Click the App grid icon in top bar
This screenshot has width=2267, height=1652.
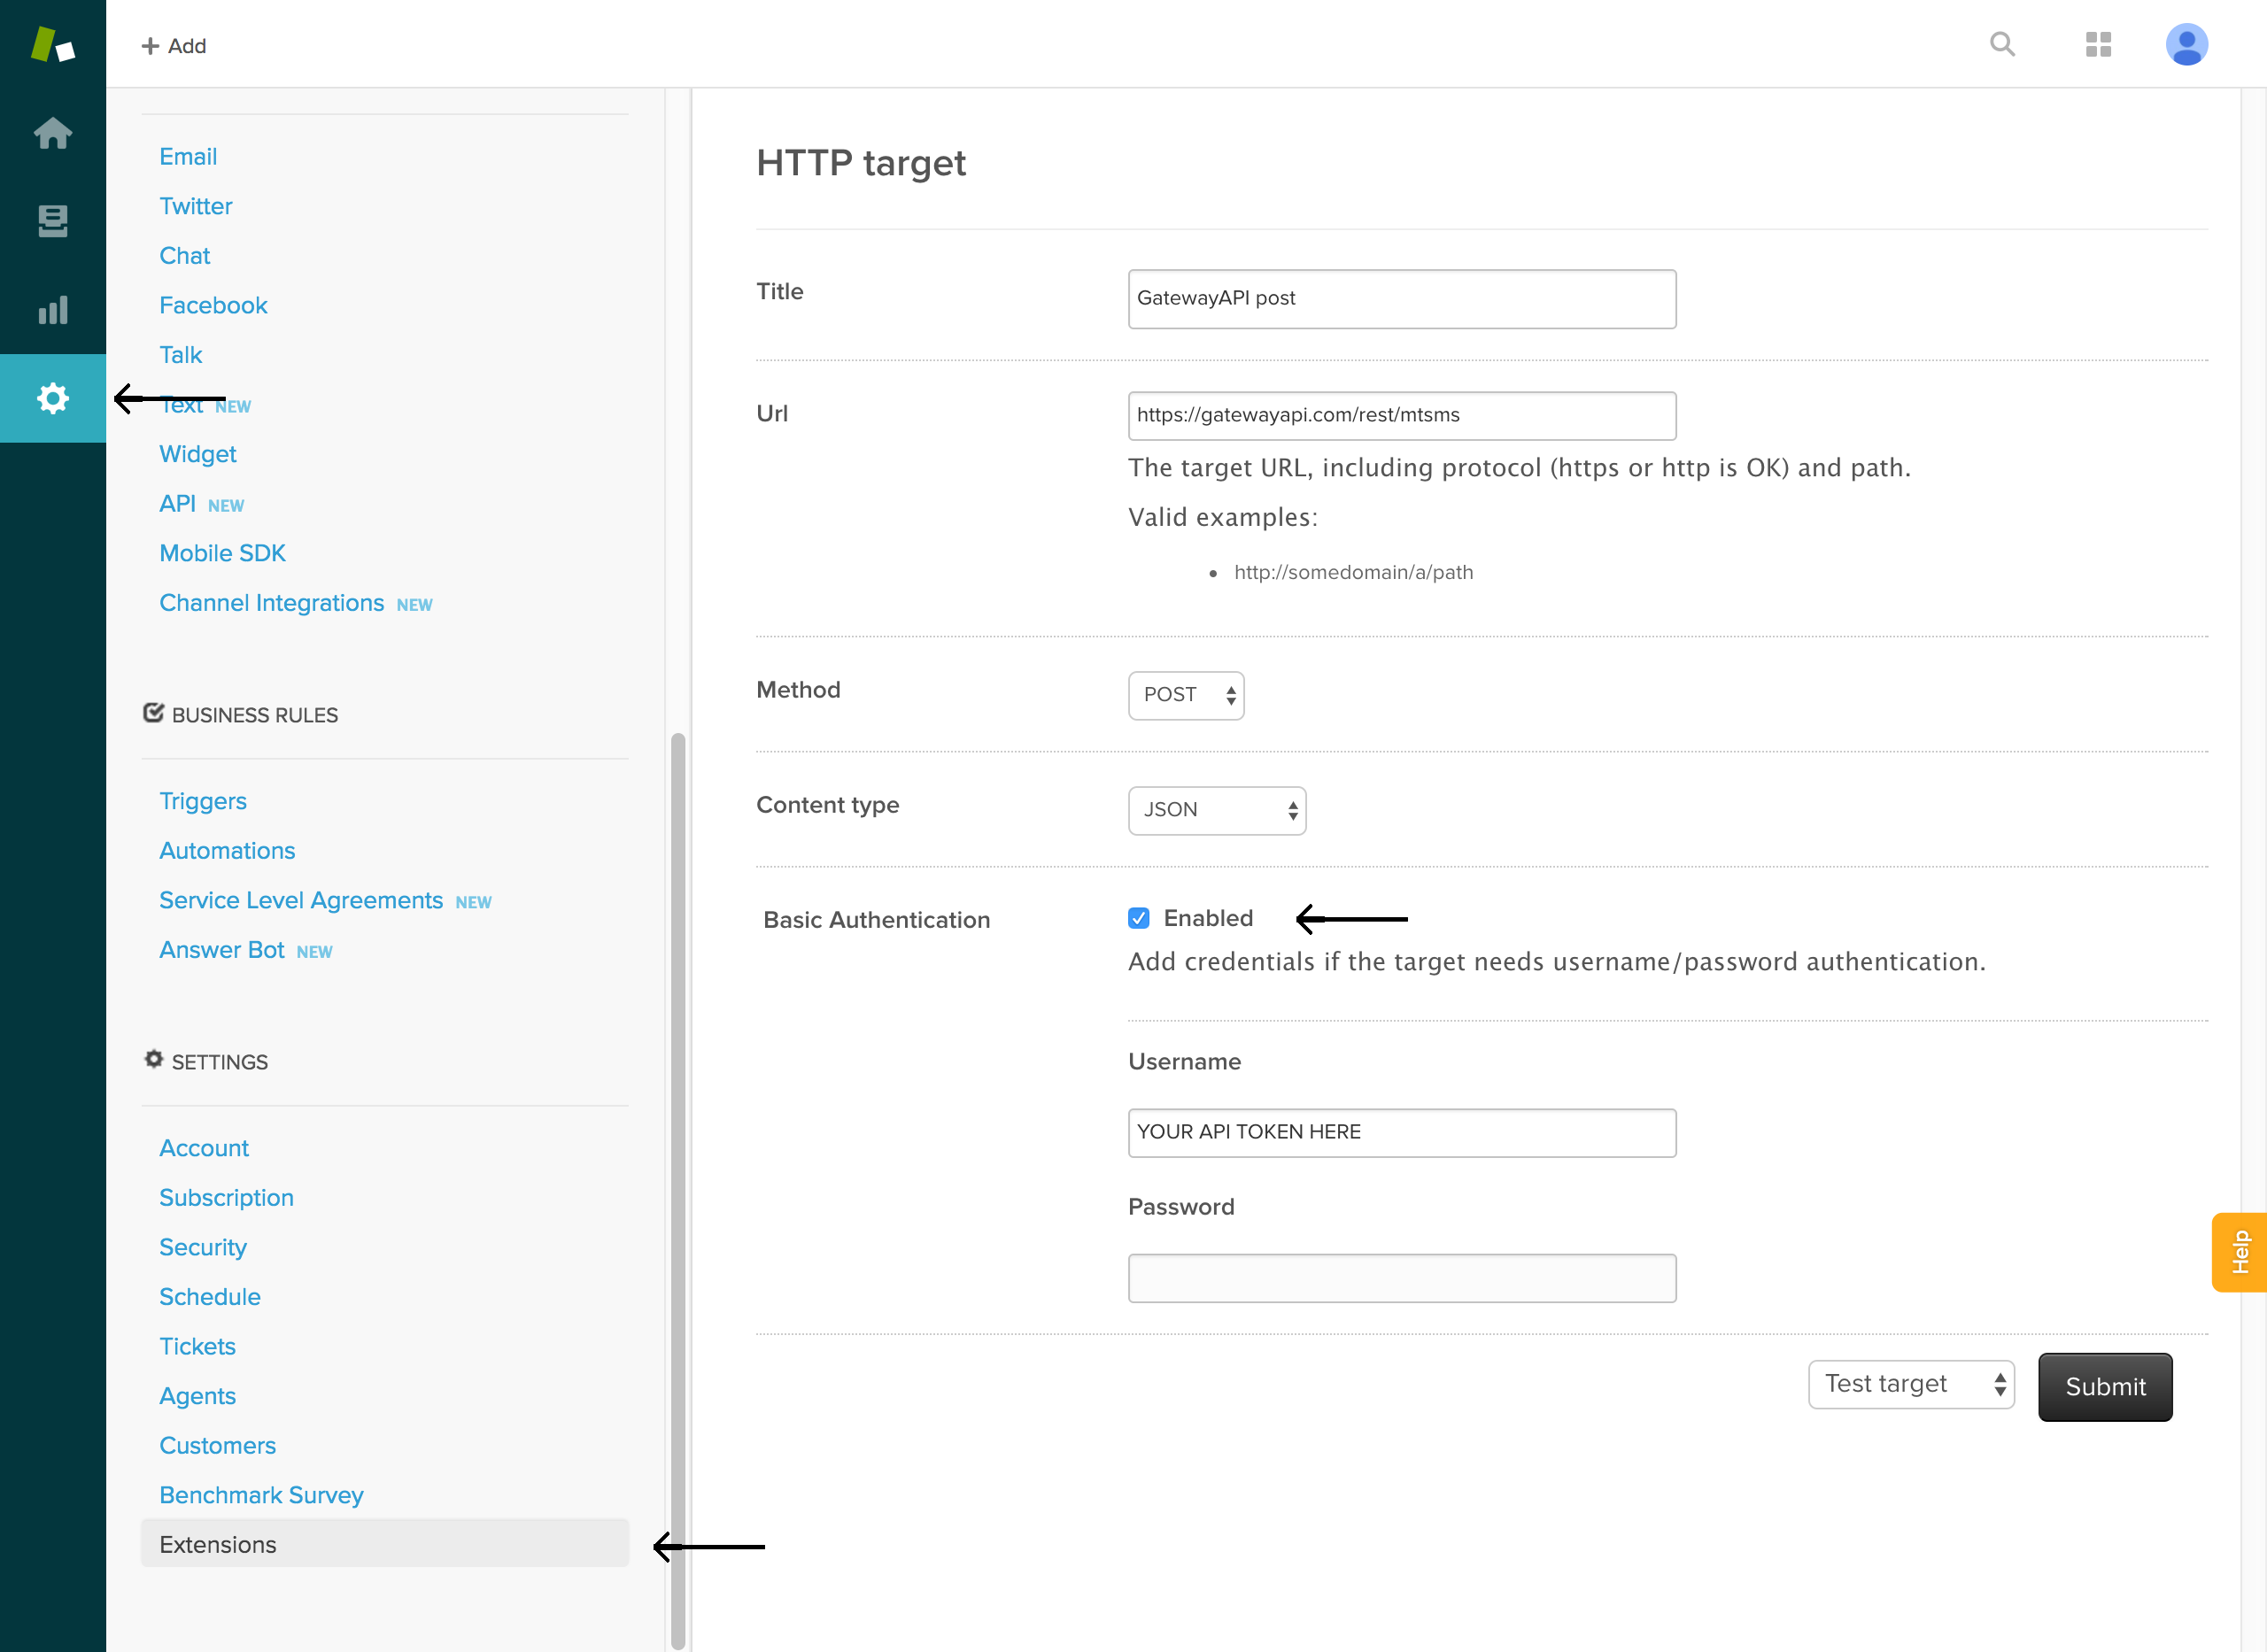click(2100, 48)
